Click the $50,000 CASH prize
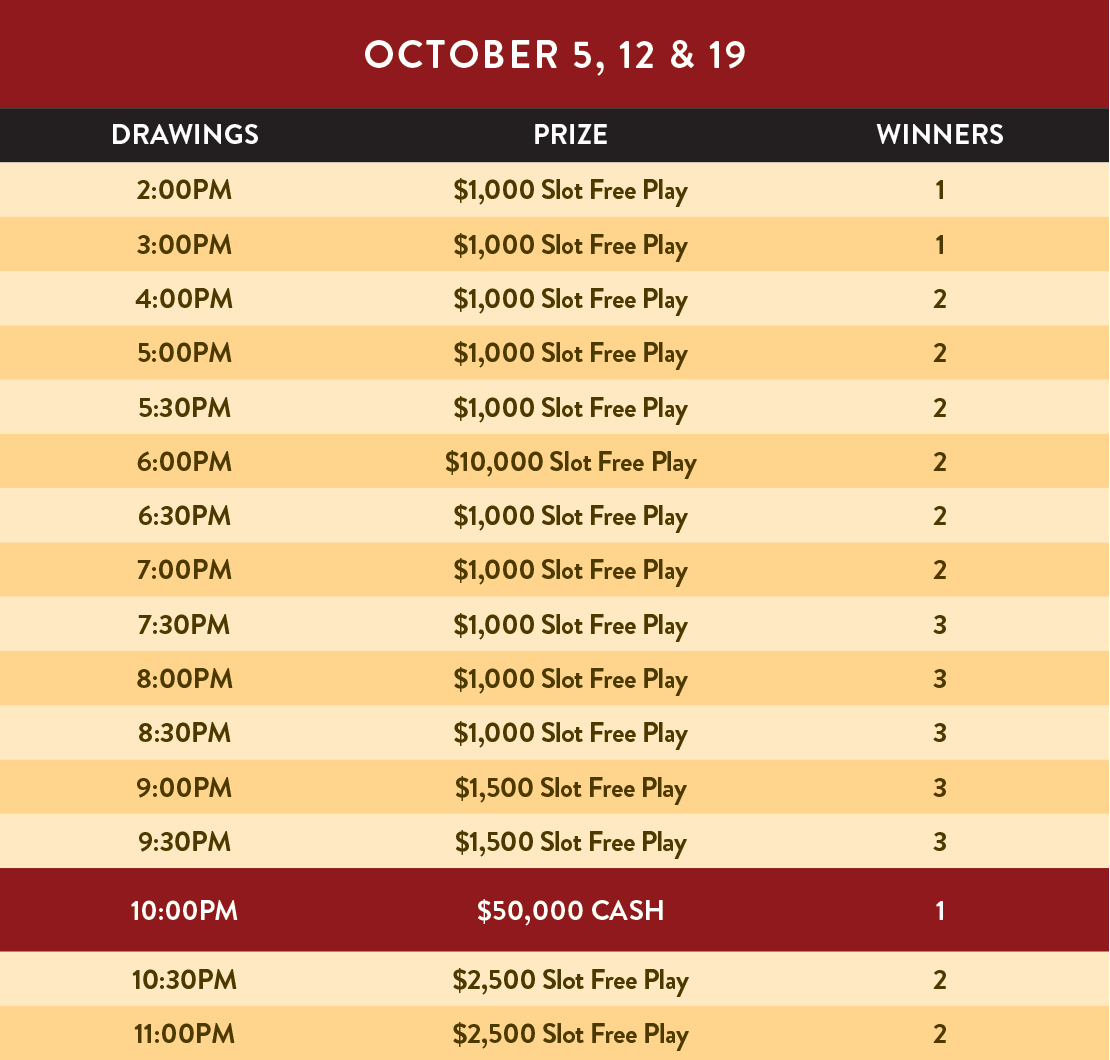1110x1060 pixels. click(570, 911)
